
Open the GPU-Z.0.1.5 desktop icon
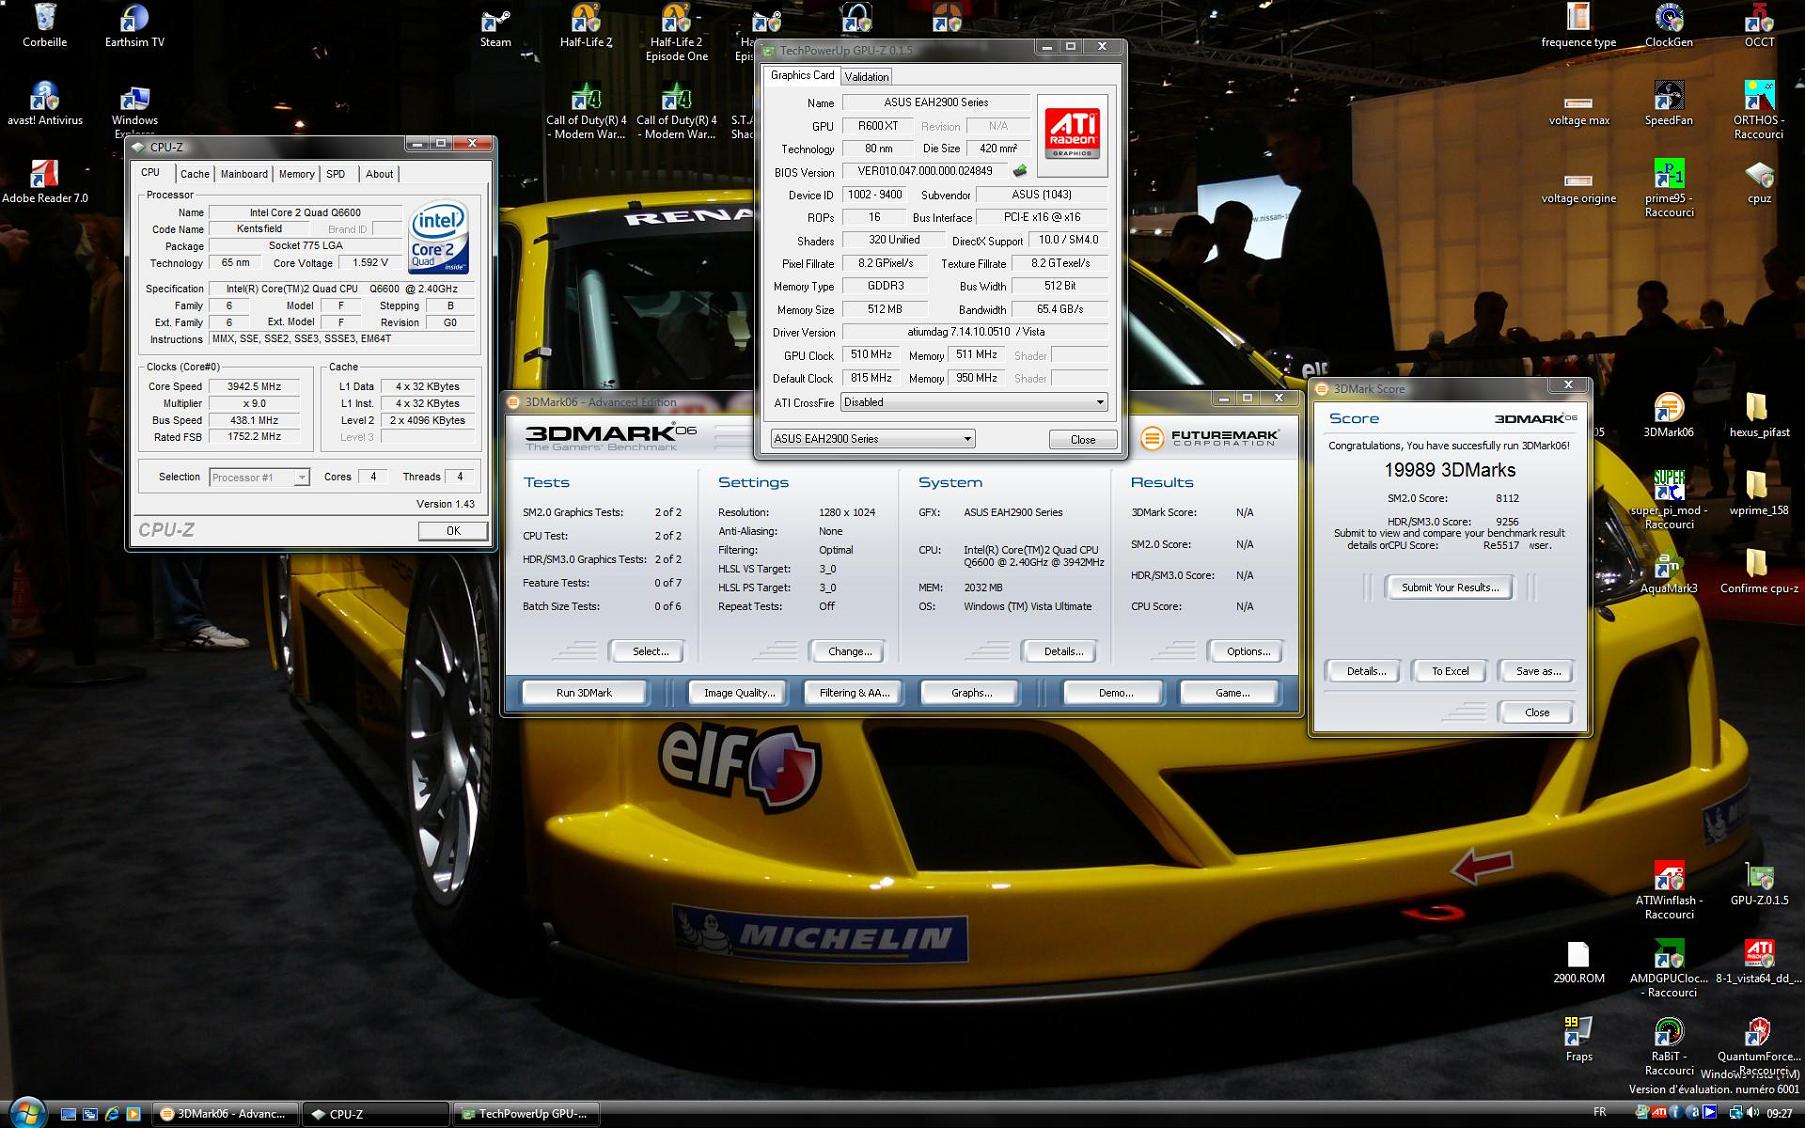[1759, 878]
